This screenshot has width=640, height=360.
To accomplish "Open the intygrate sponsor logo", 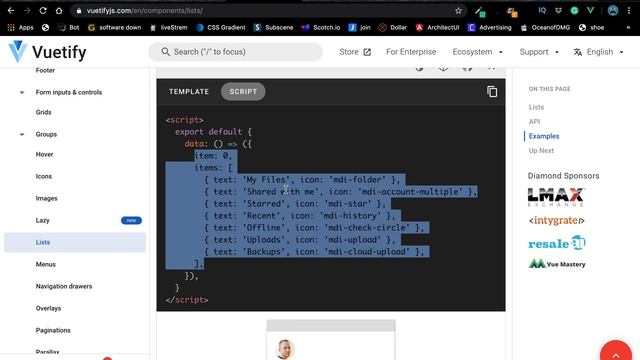I will point(557,220).
